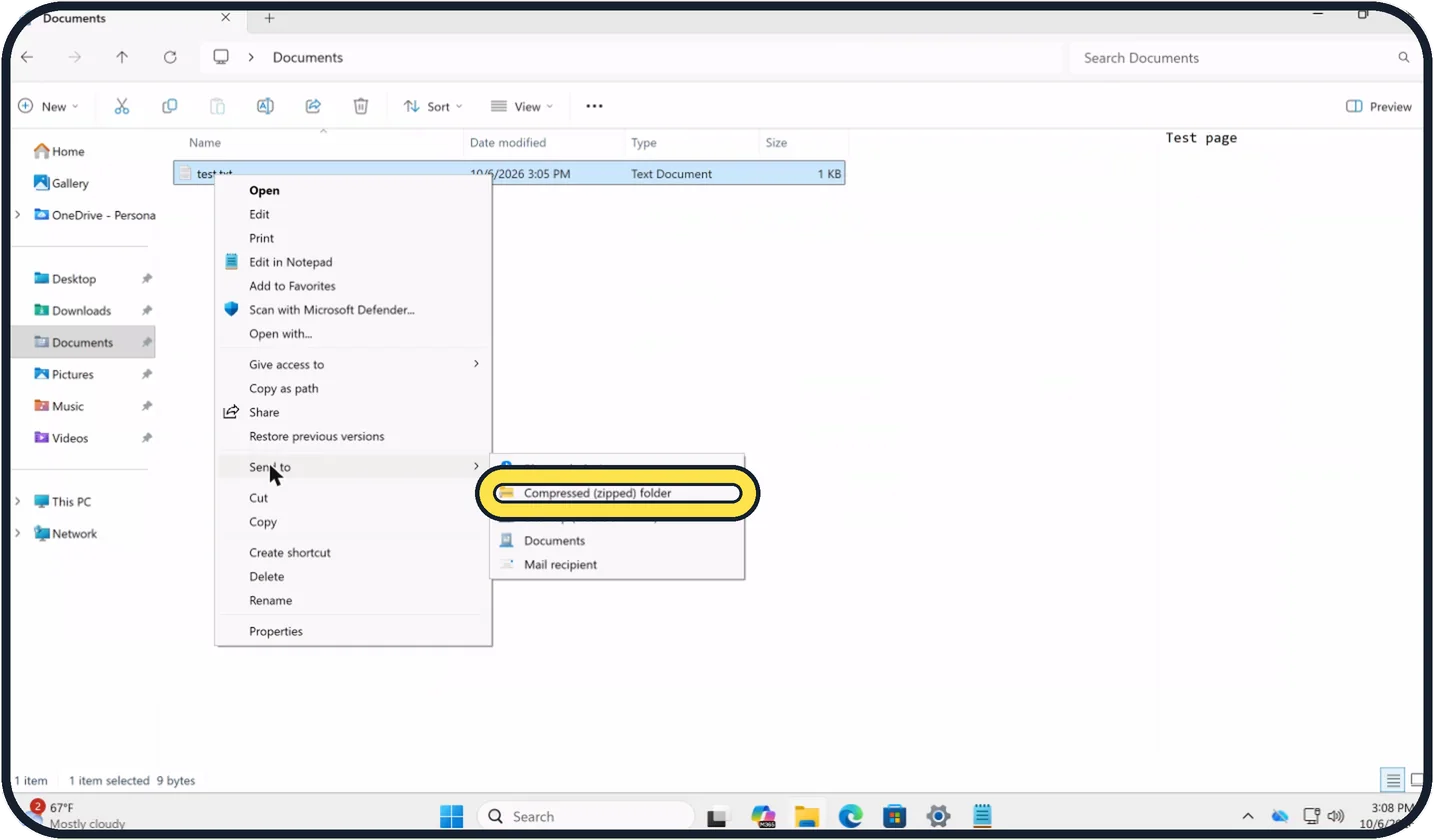1434x840 pixels.
Task: Open the See more three-dots menu
Action: click(x=595, y=106)
